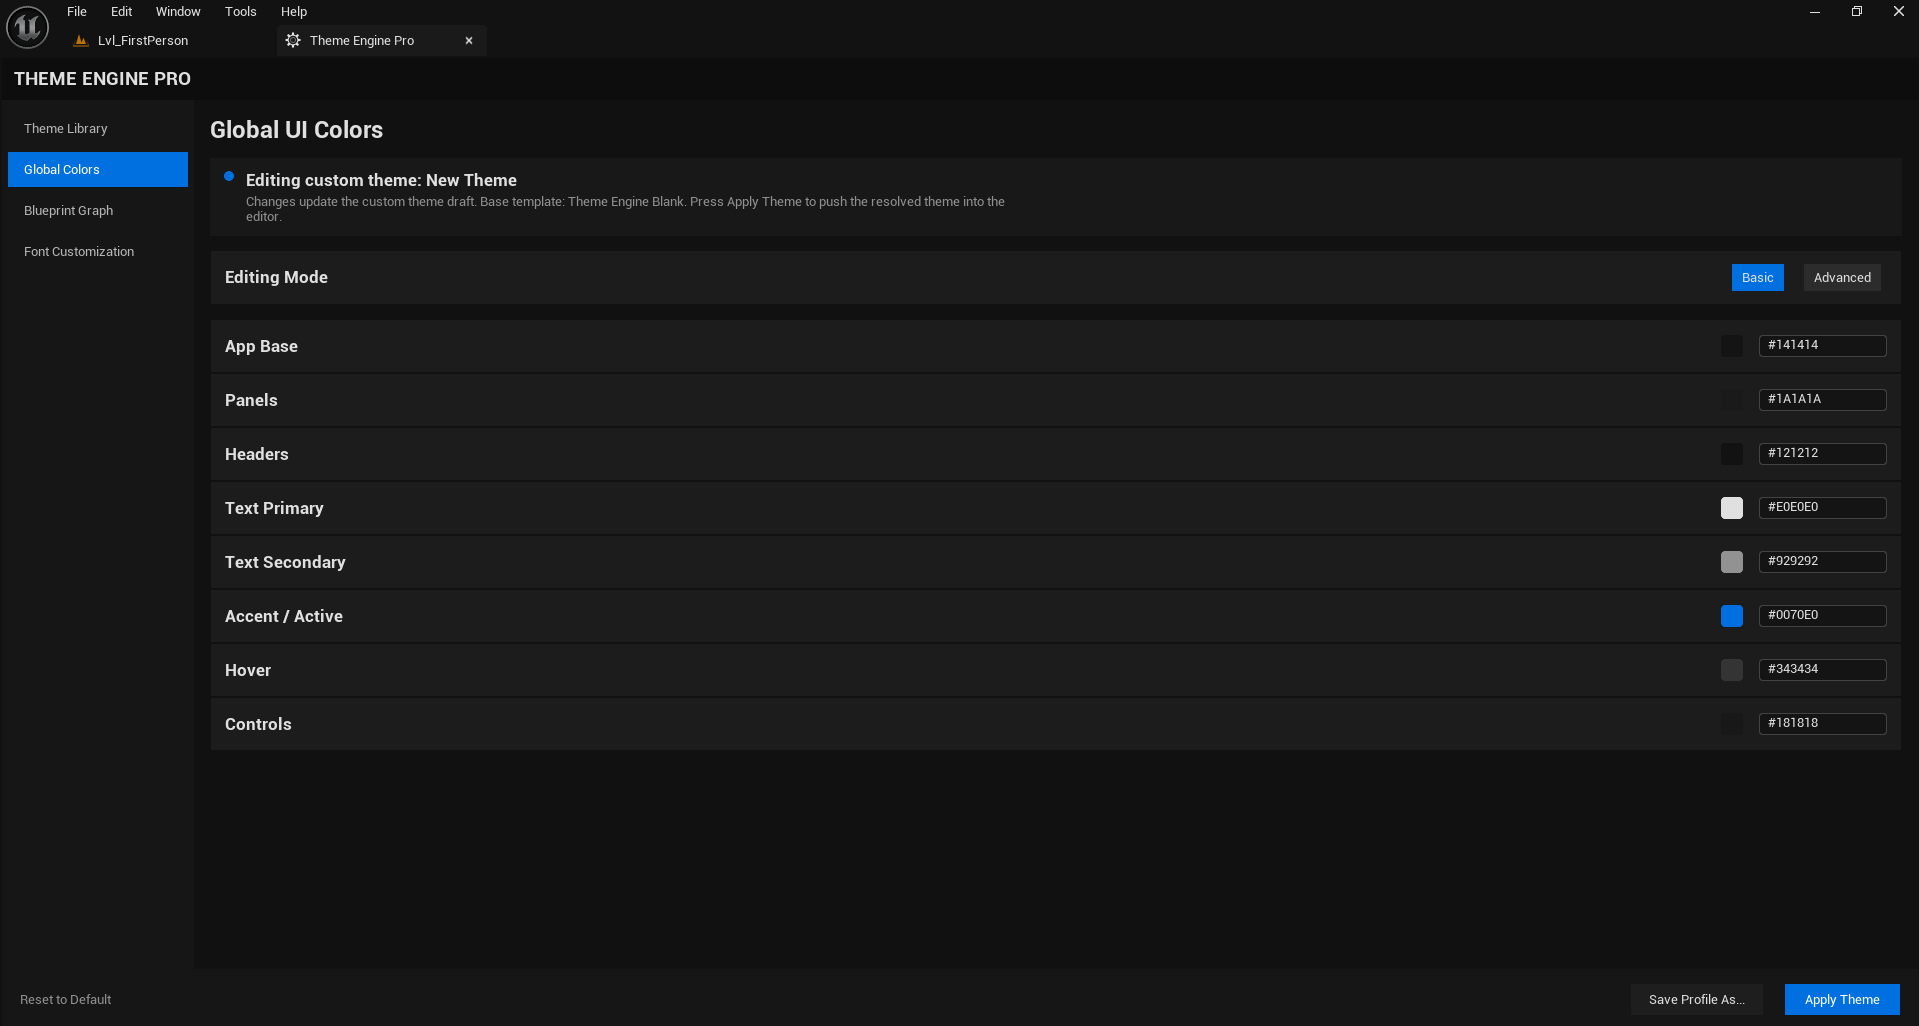Image resolution: width=1919 pixels, height=1026 pixels.
Task: Click the Panels row label
Action: point(251,400)
